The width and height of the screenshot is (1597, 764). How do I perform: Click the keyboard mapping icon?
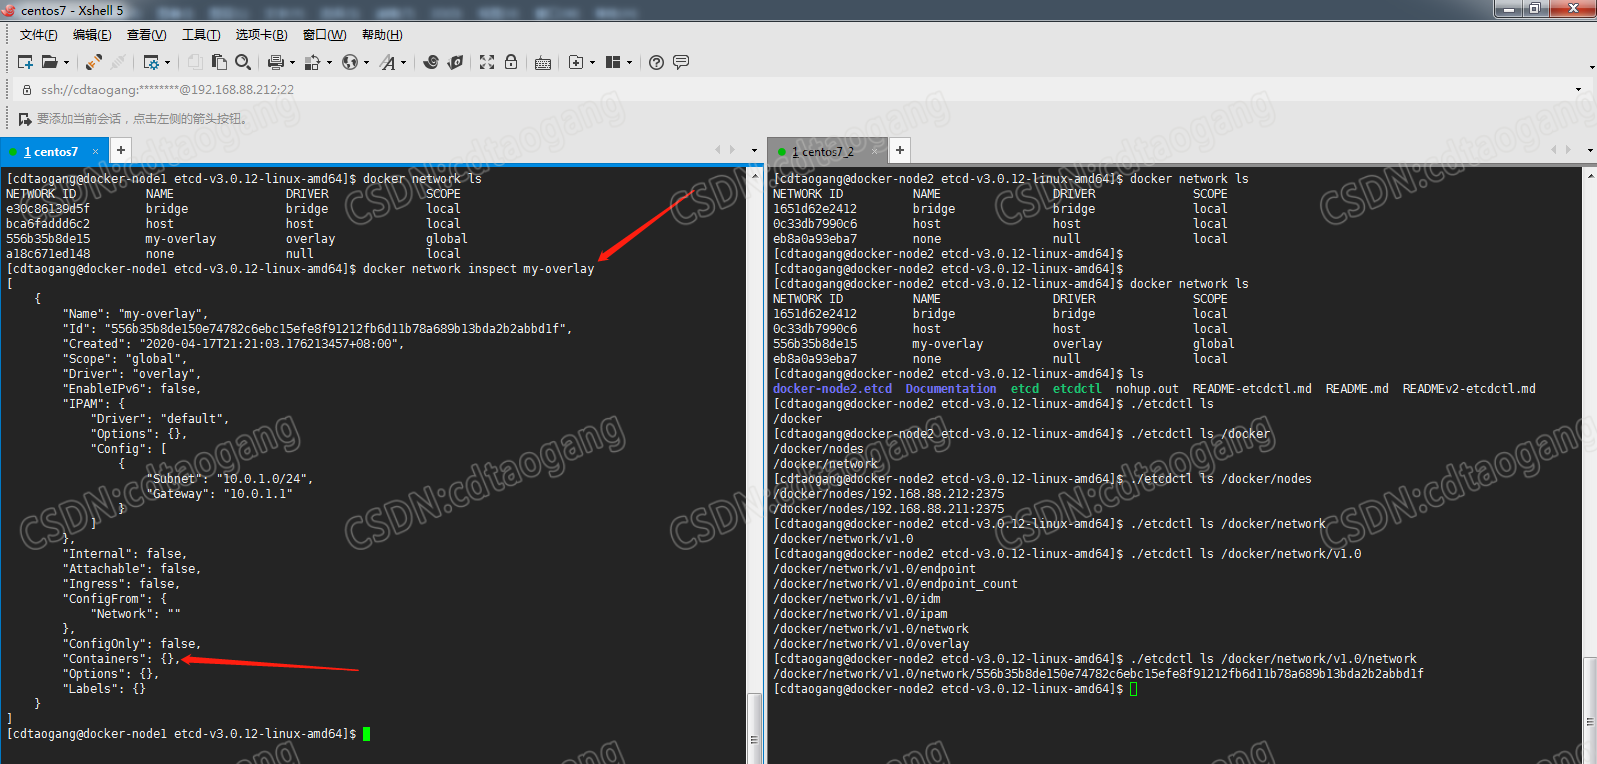pos(543,62)
